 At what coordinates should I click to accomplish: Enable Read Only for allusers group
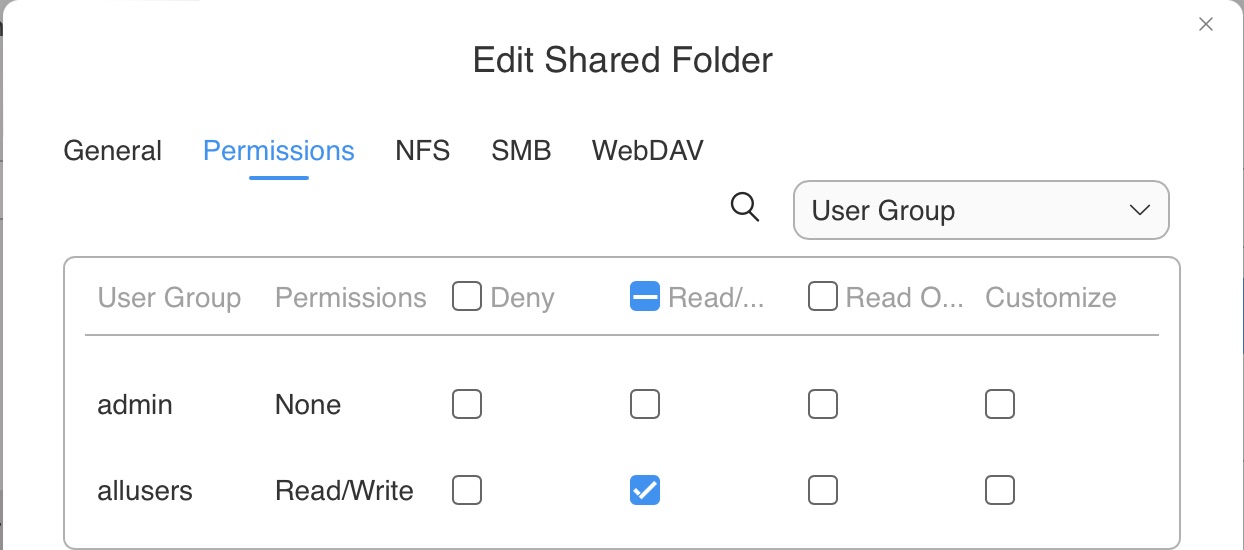click(x=823, y=490)
